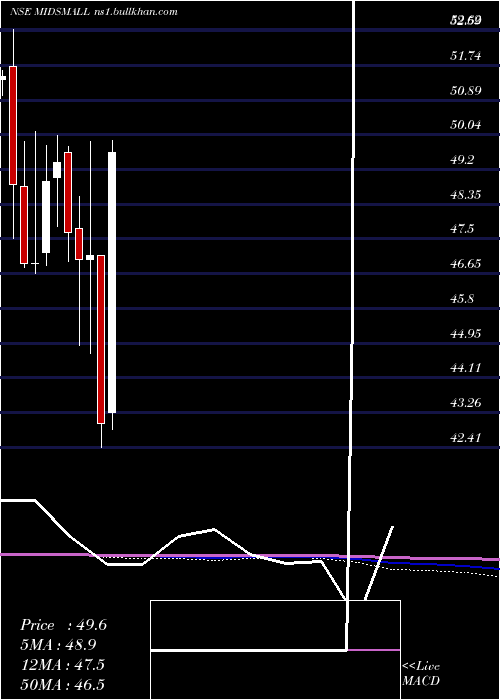The image size is (500, 700).
Task: Click the 46.65 price axis label
Action: (x=466, y=264)
